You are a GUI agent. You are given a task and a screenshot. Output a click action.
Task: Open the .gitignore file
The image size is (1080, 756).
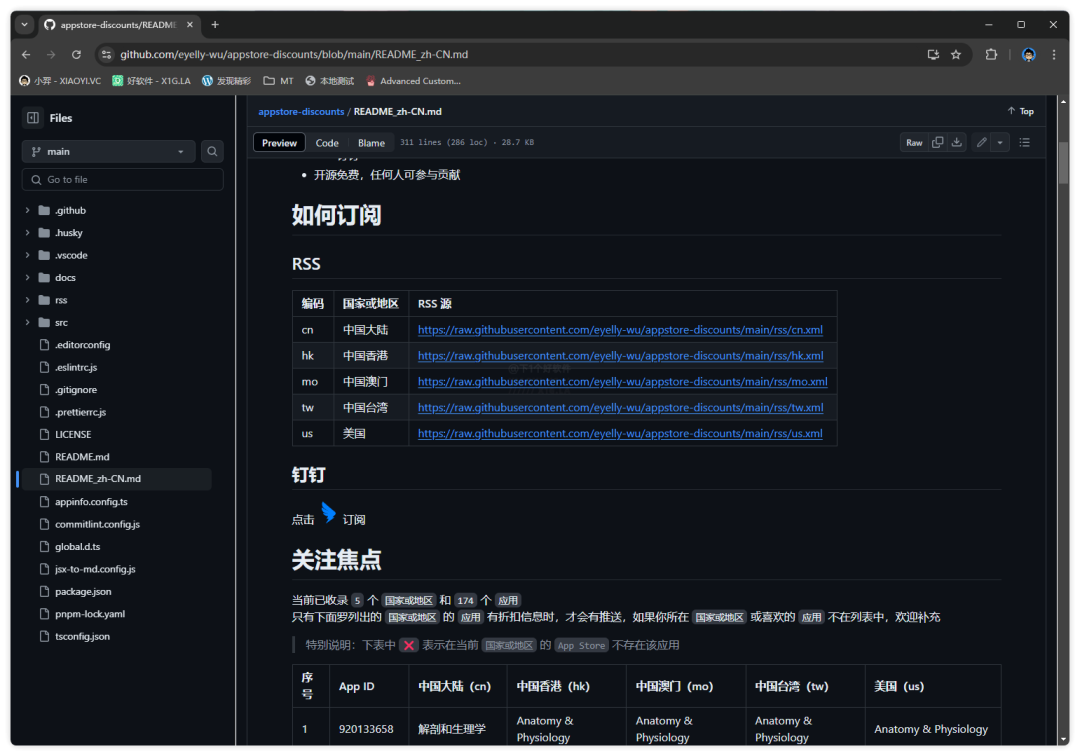(76, 390)
